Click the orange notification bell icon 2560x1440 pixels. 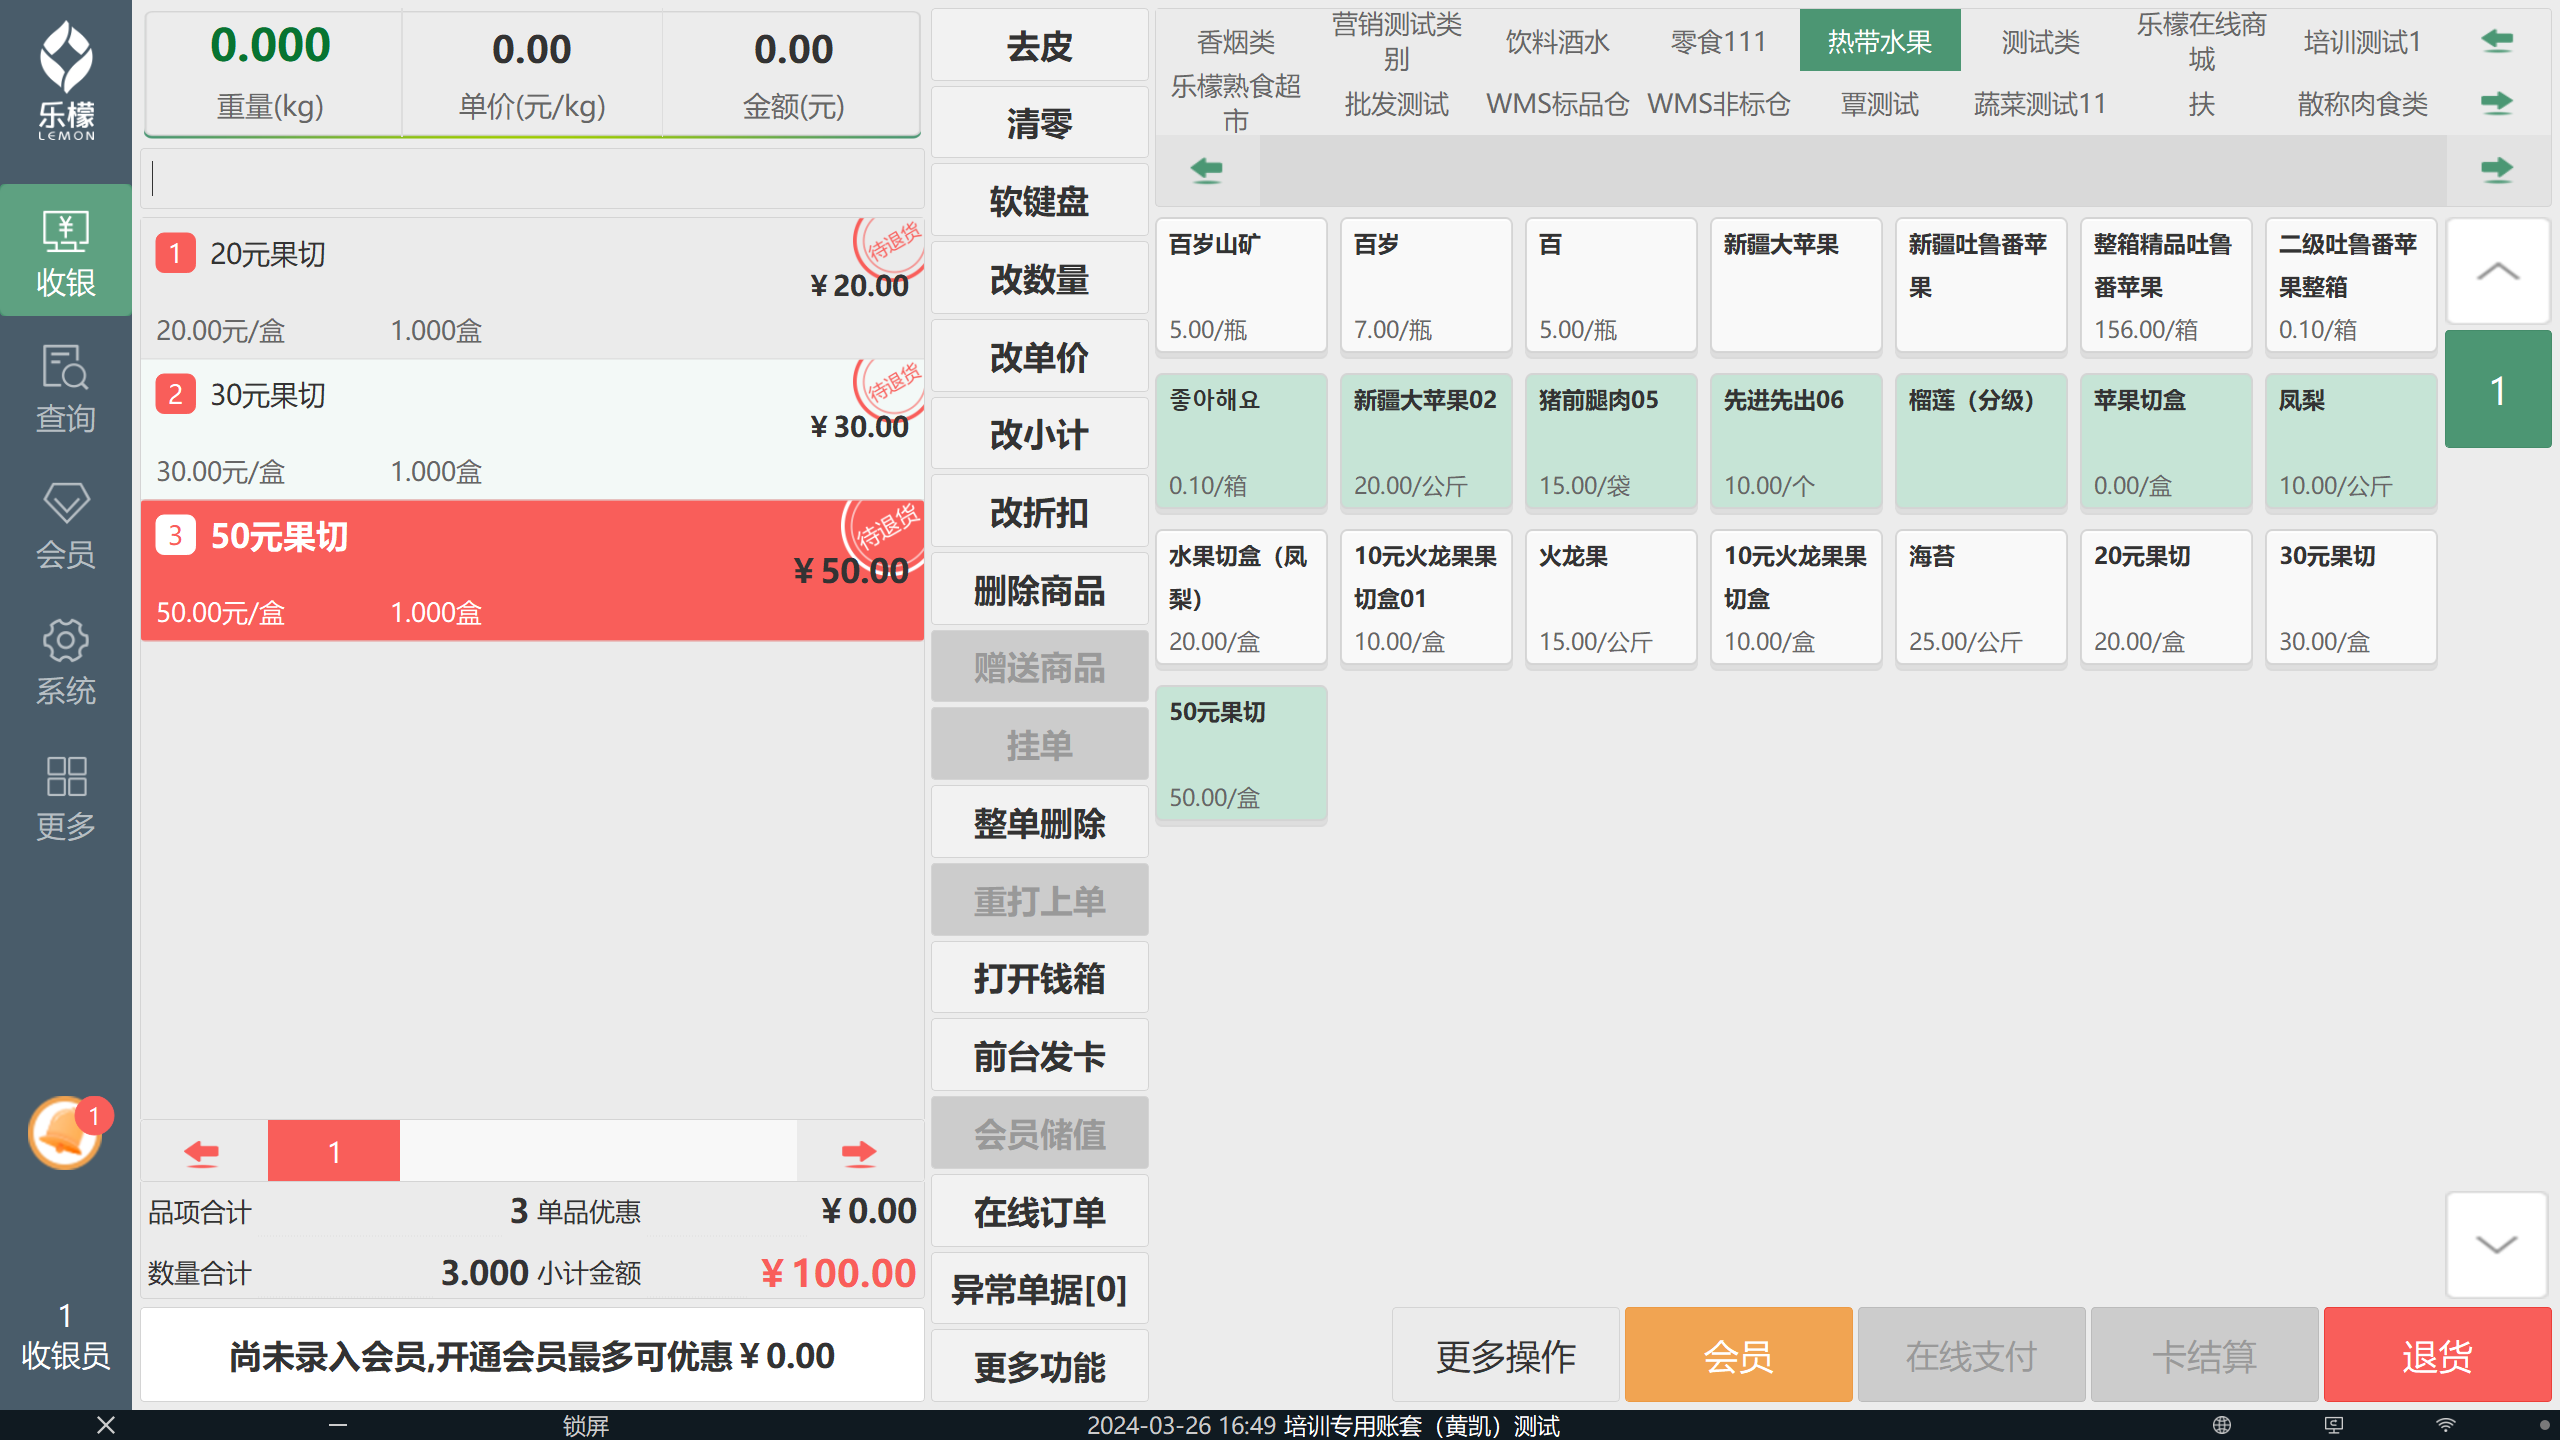[66, 1132]
